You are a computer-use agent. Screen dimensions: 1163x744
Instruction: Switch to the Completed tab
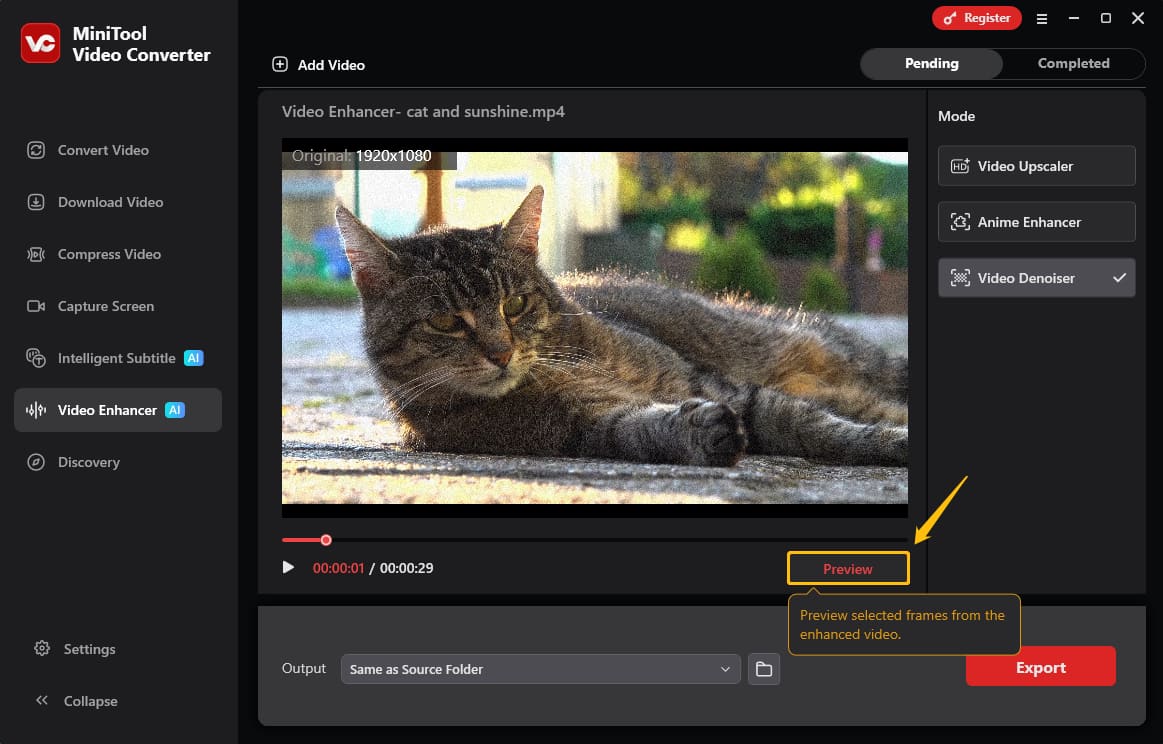pyautogui.click(x=1073, y=63)
